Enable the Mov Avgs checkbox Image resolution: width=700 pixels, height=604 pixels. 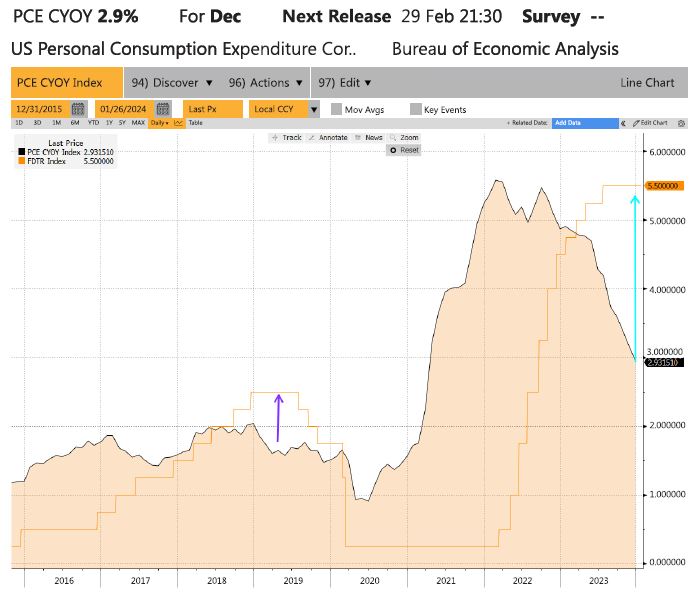coord(335,109)
